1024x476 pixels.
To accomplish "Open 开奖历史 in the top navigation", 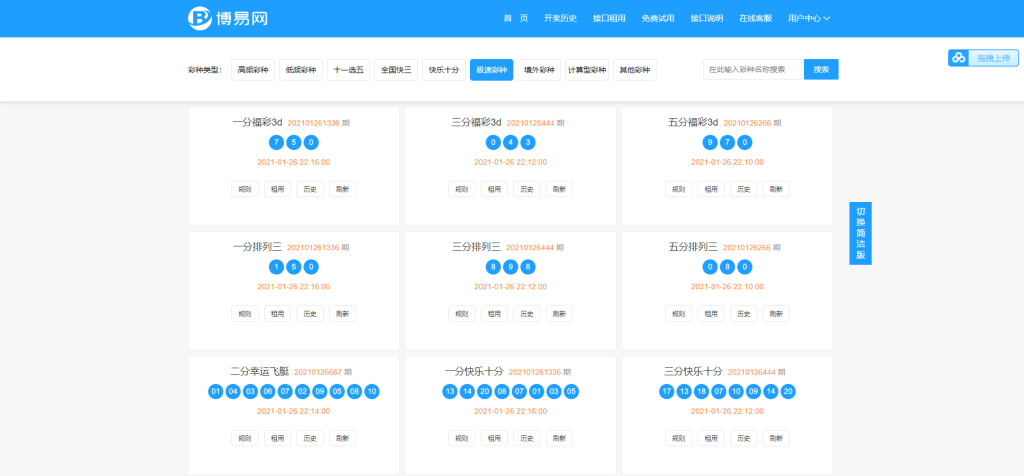I will click(561, 19).
